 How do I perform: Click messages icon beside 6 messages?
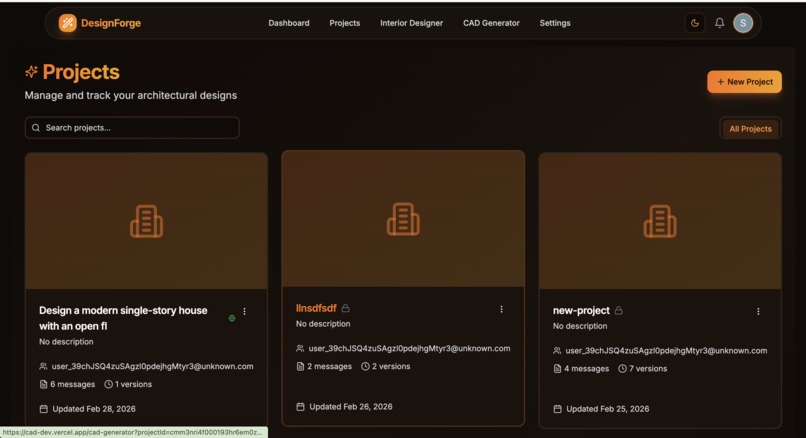[44, 384]
